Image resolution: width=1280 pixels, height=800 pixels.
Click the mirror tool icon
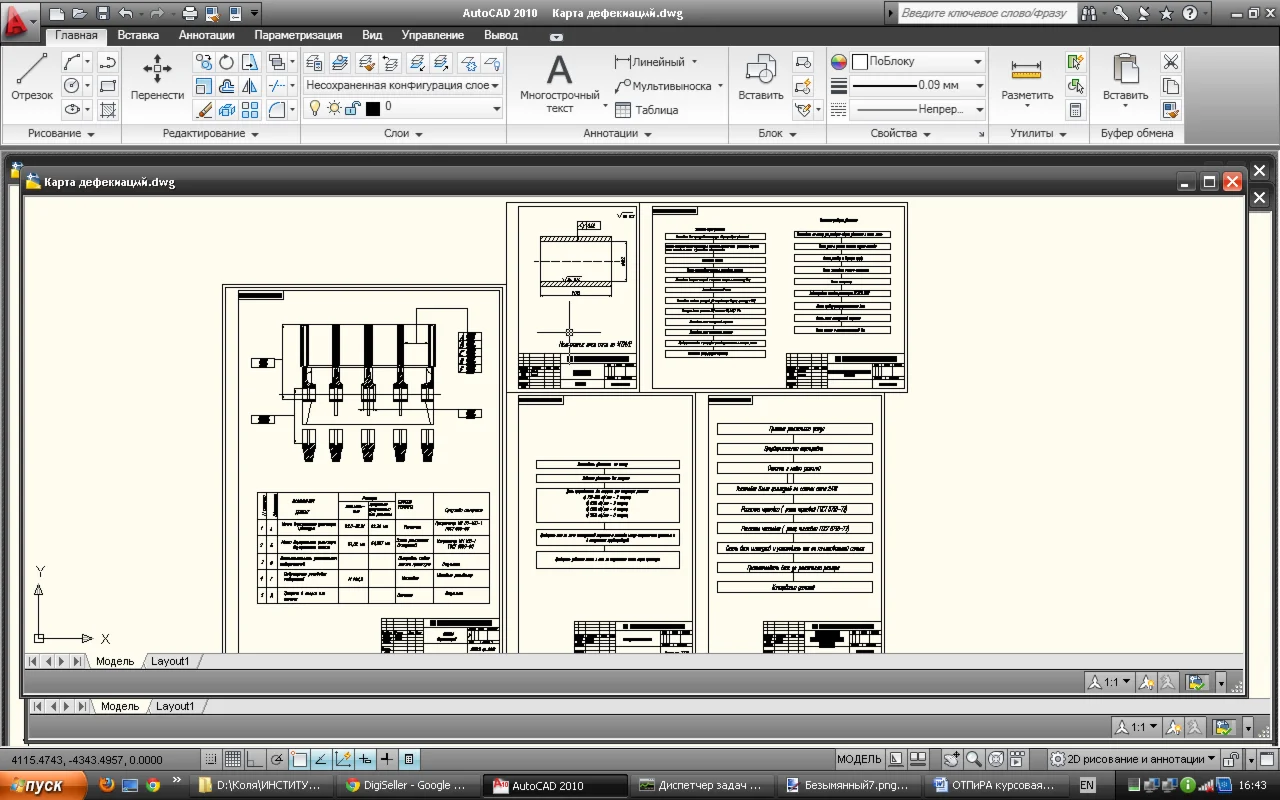click(x=250, y=86)
